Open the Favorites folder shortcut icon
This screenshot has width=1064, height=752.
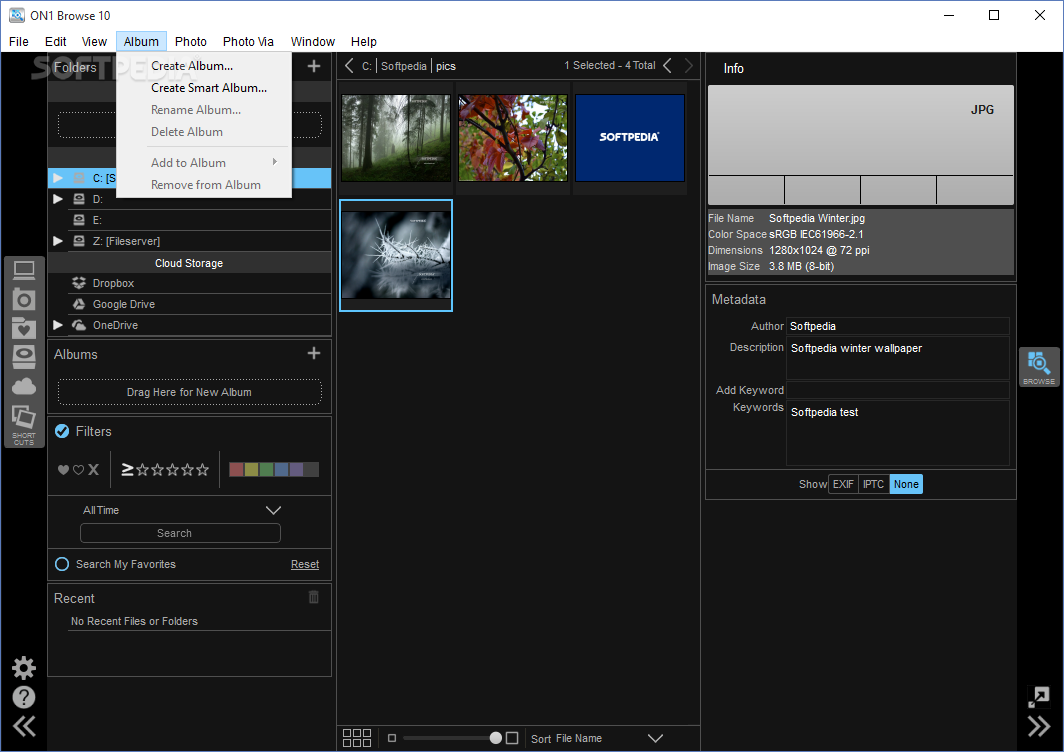pos(24,328)
